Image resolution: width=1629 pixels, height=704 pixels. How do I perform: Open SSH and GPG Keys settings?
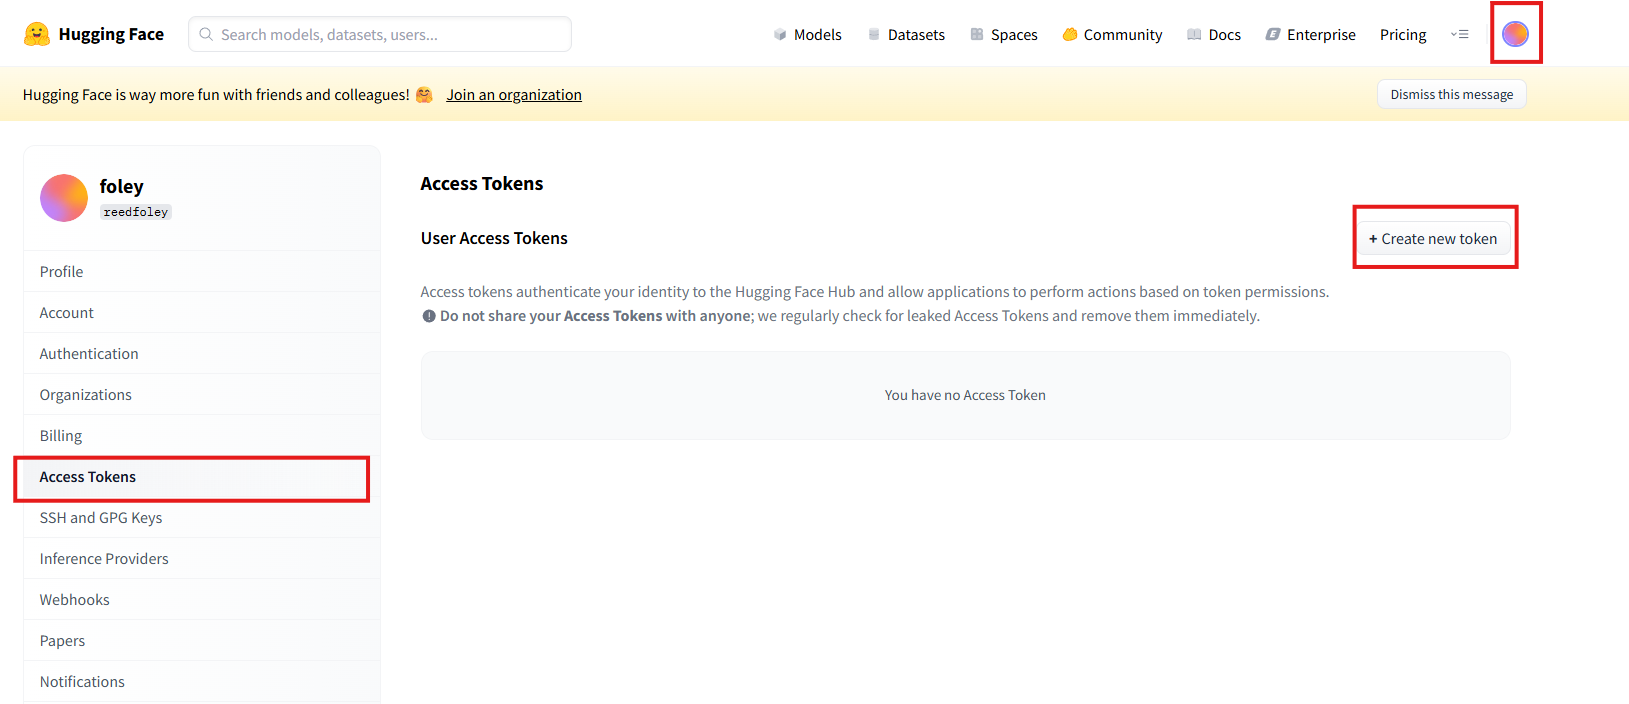[201, 518]
